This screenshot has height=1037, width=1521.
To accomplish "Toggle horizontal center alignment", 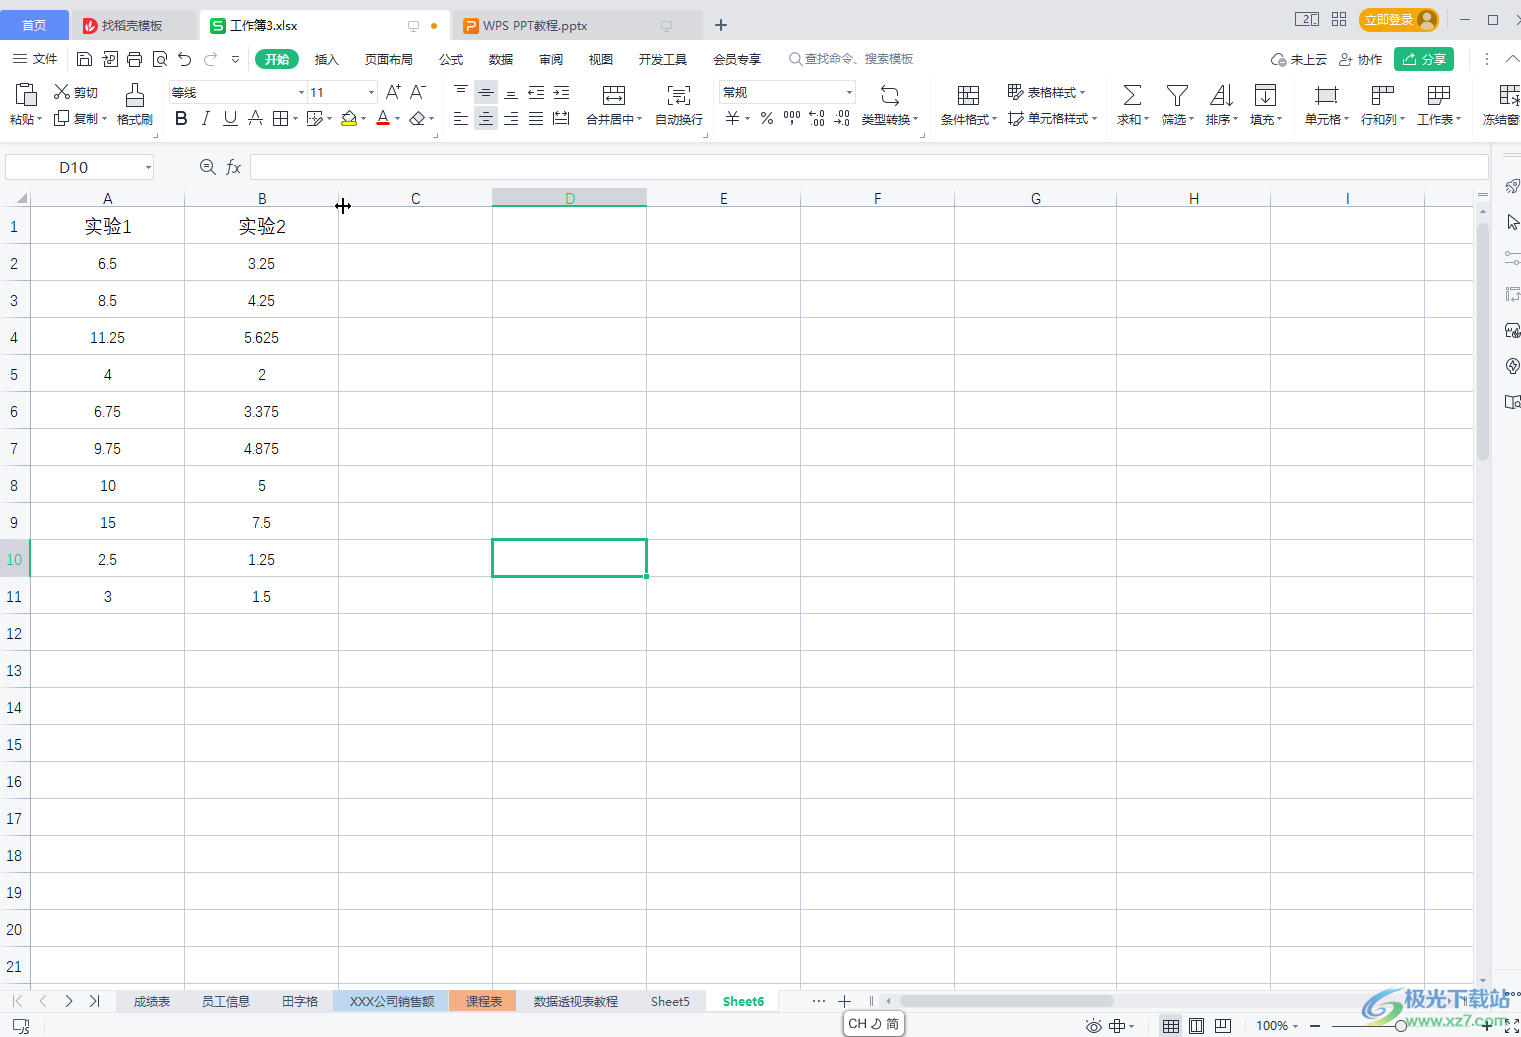I will click(486, 118).
